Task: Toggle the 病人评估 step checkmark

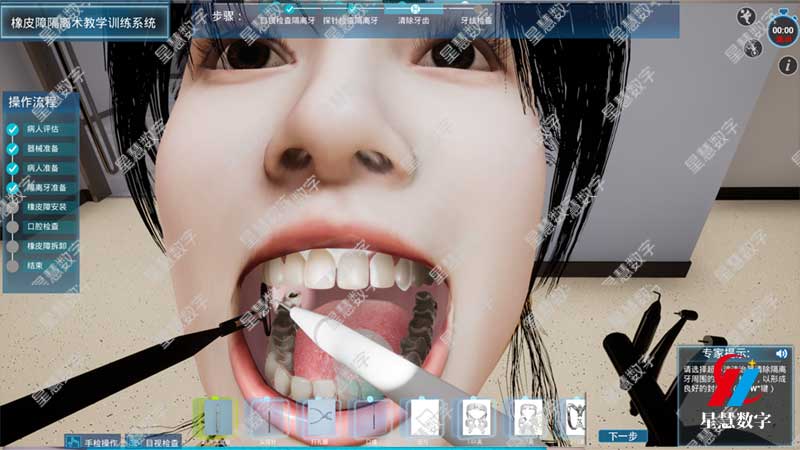Action: point(12,129)
